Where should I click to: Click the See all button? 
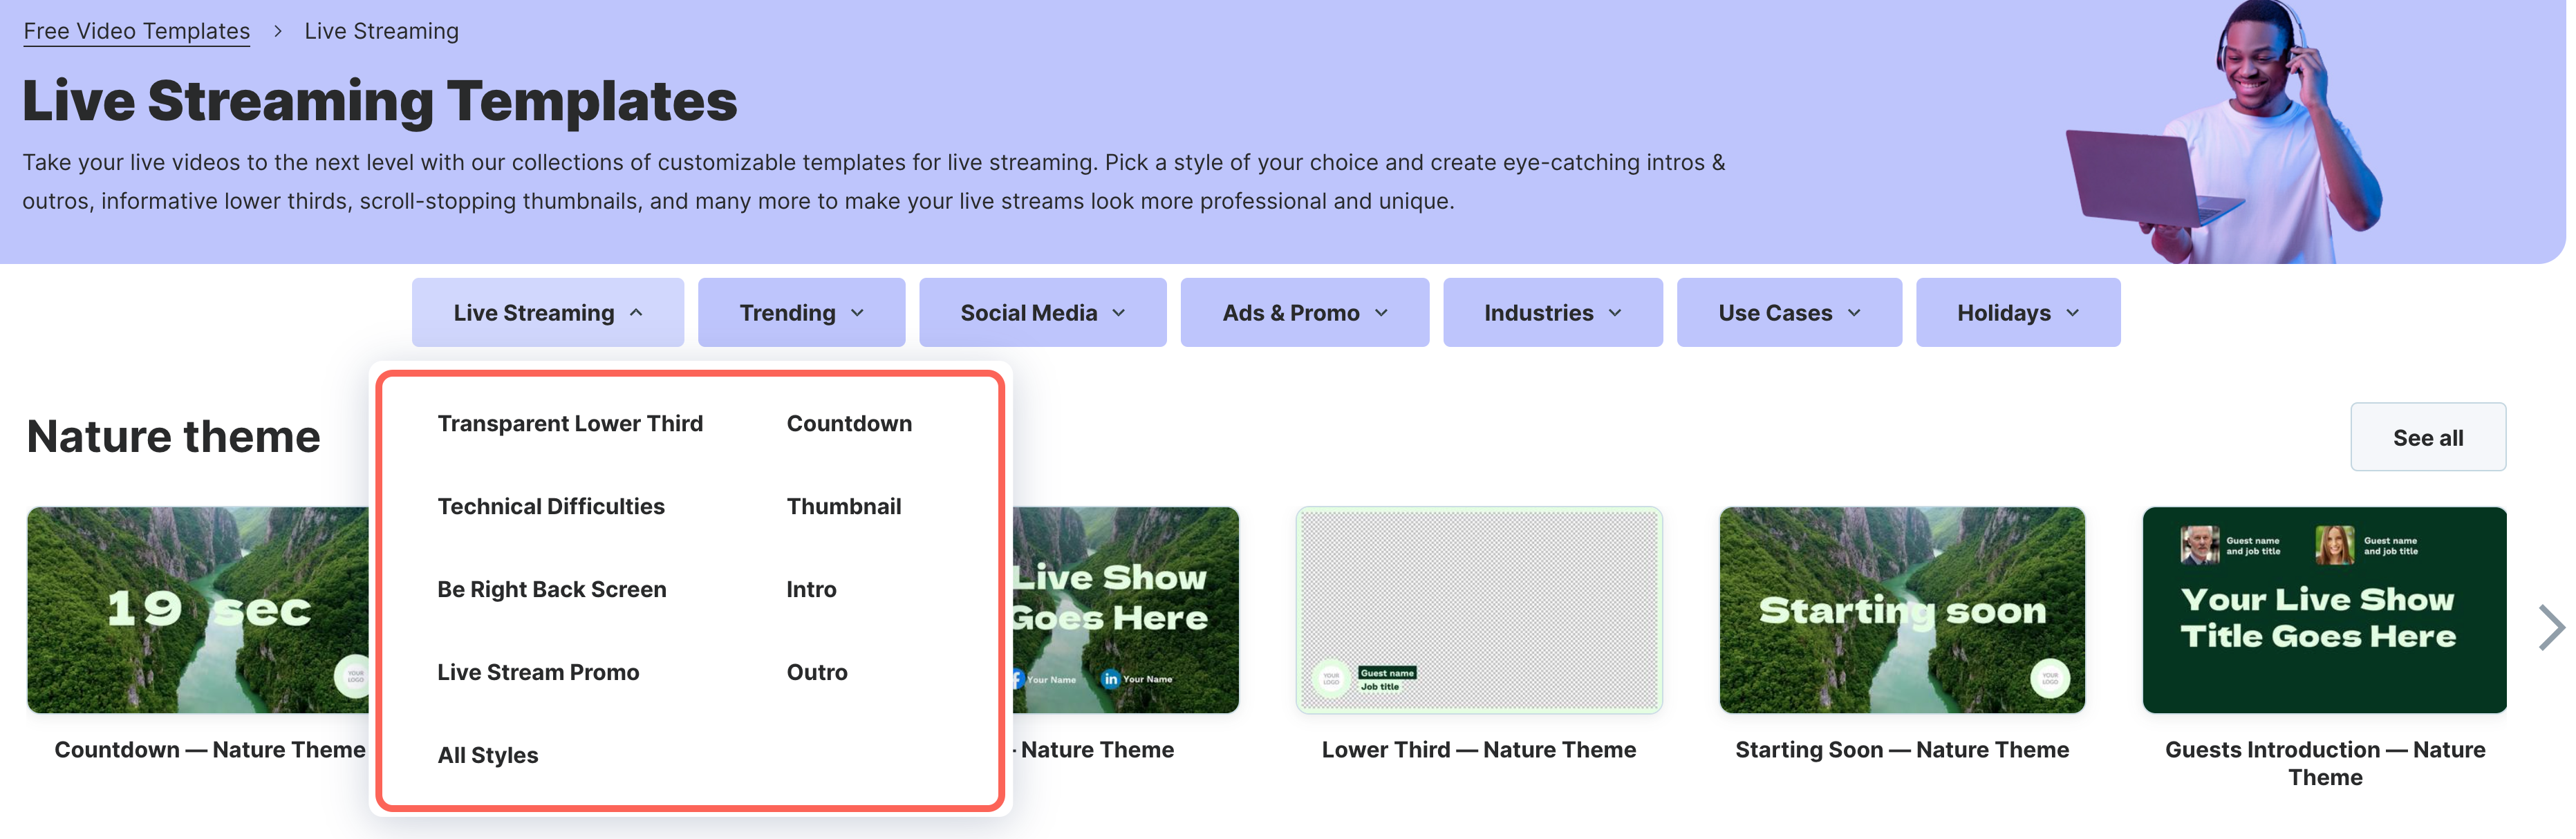tap(2427, 438)
